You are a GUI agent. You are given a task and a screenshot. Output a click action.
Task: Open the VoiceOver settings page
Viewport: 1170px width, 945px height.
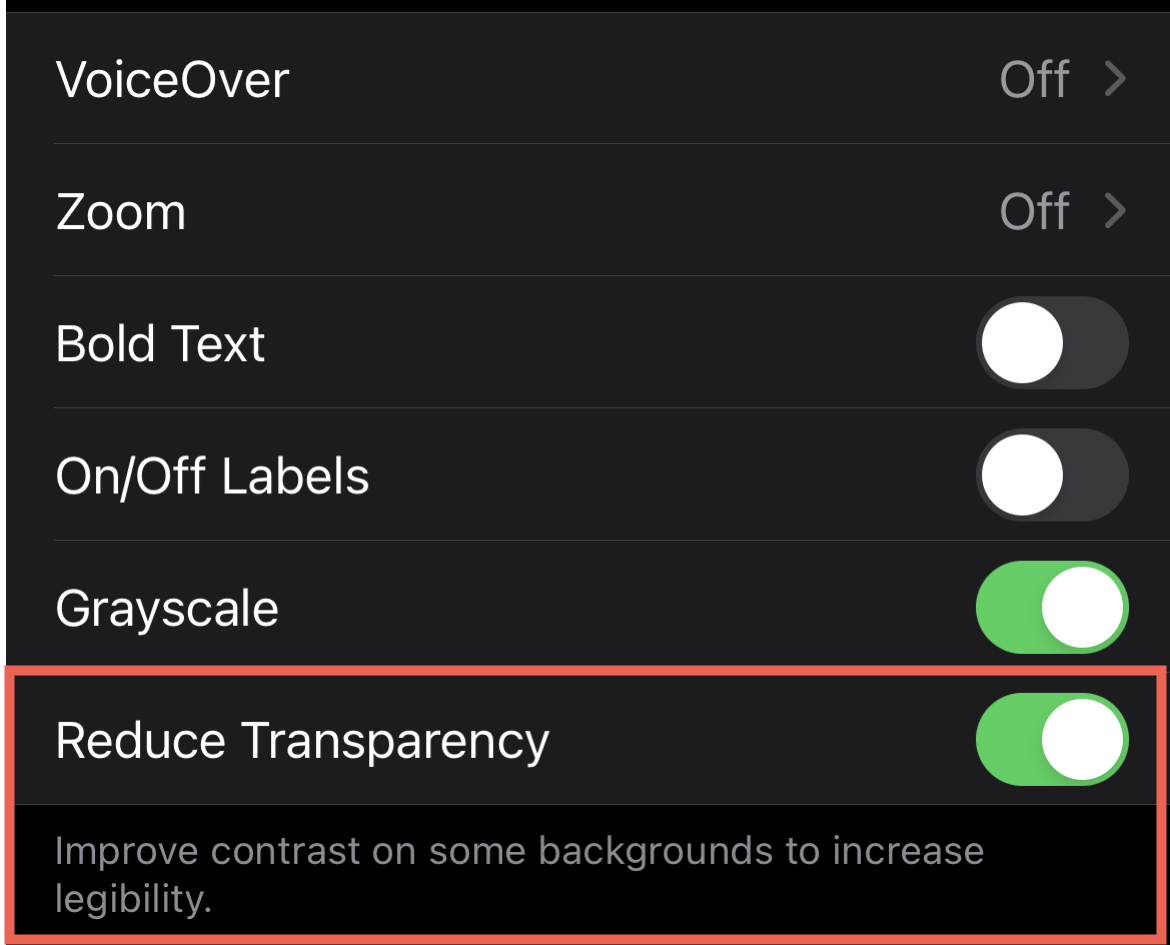pyautogui.click(x=400, y=80)
